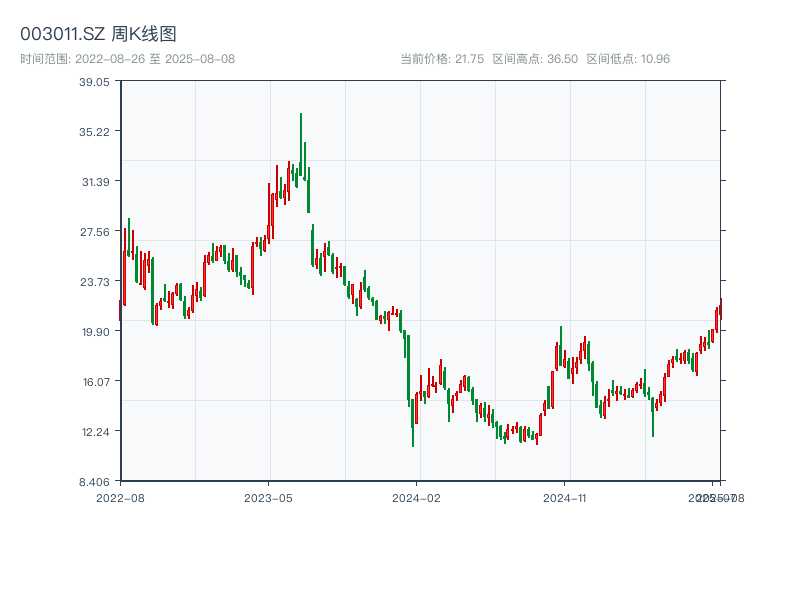Image resolution: width=800 pixels, height=600 pixels.
Task: Select the 2024-02 x-axis date label
Action: click(x=417, y=497)
